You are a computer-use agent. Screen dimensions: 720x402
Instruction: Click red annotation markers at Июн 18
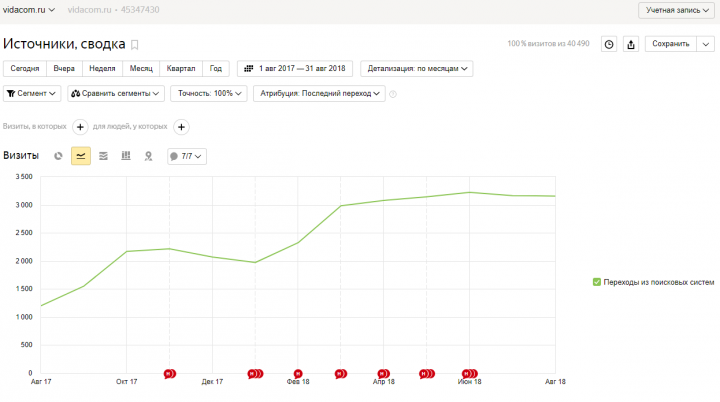[x=470, y=374]
